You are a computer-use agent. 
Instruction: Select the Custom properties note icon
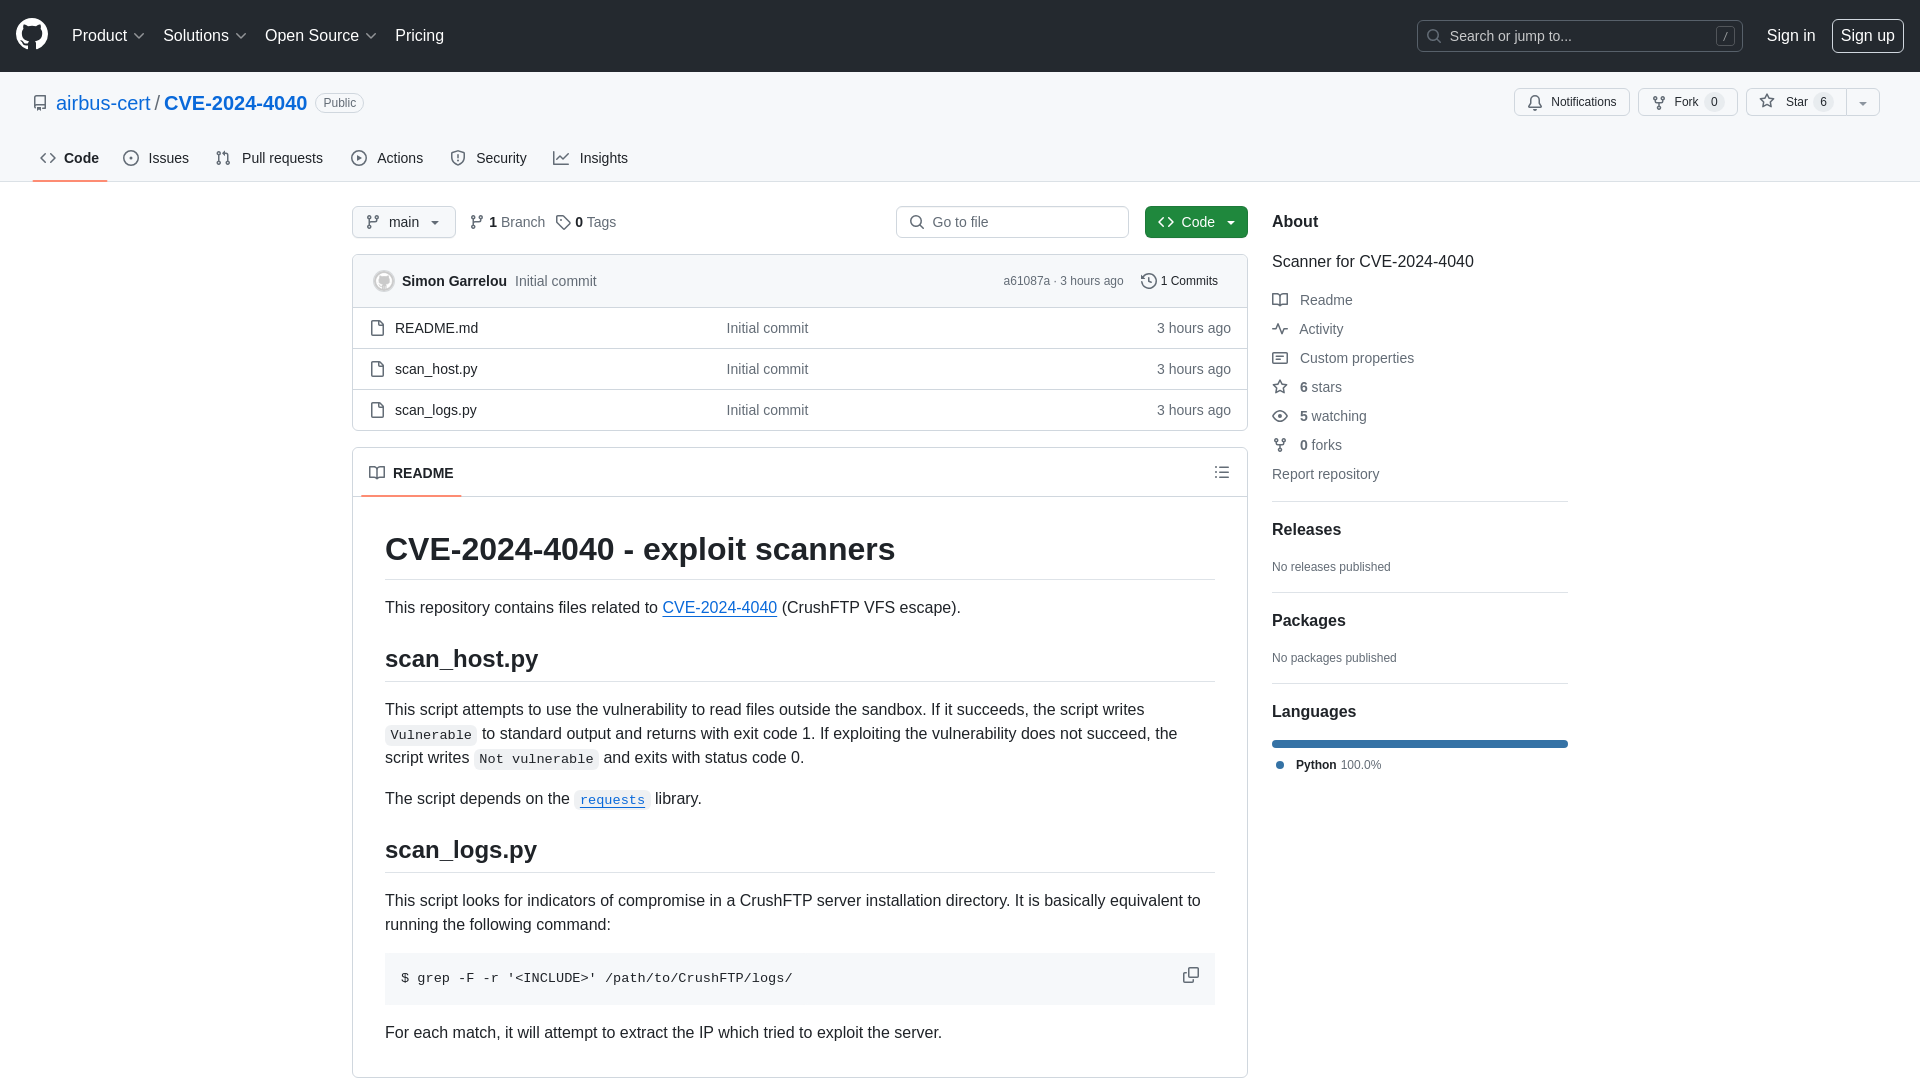coord(1280,358)
